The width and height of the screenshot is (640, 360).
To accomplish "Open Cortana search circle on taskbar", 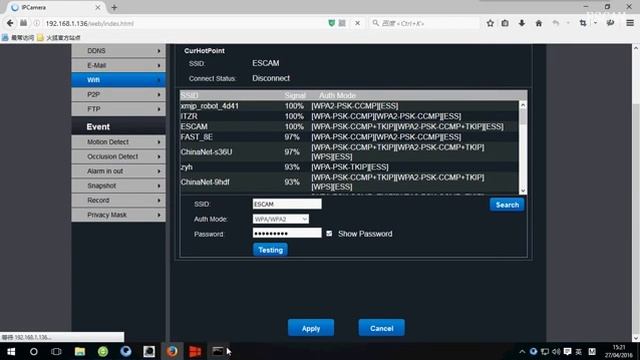I will point(34,351).
